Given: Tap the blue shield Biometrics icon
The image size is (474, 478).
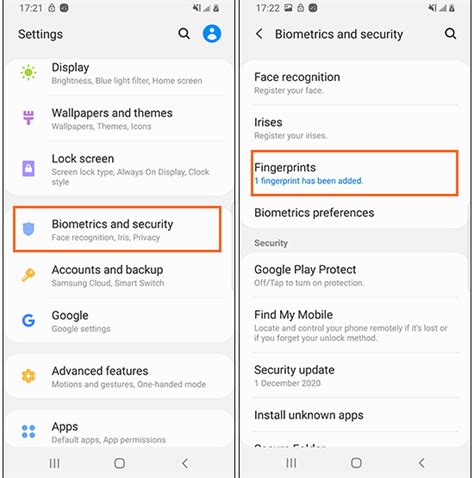Looking at the screenshot, I should tap(28, 229).
